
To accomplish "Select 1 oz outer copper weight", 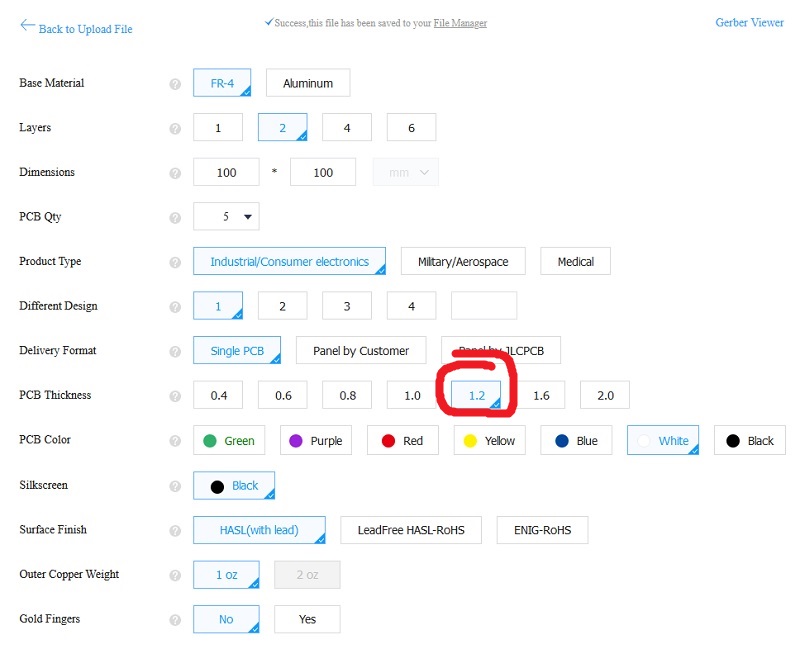I will (226, 575).
